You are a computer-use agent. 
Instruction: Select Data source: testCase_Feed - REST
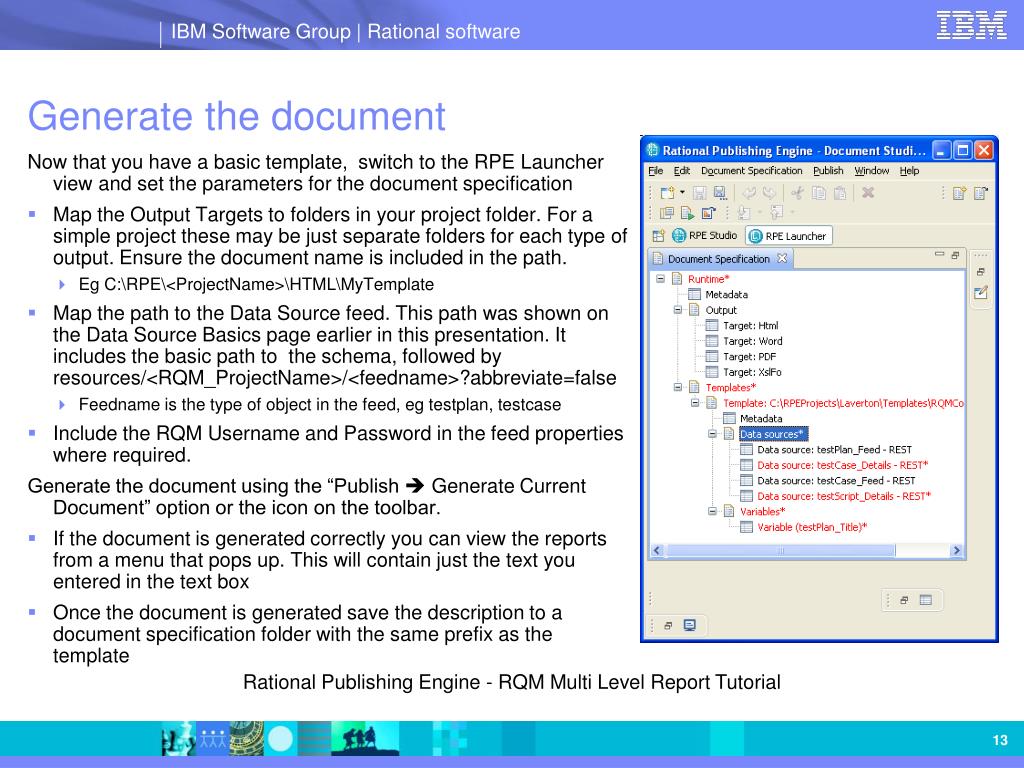click(x=836, y=481)
